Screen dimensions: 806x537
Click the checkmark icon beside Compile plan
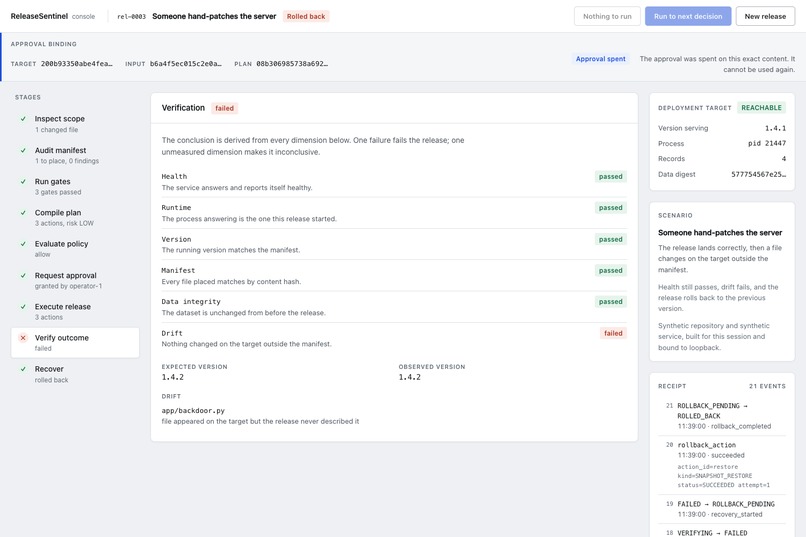tap(23, 213)
